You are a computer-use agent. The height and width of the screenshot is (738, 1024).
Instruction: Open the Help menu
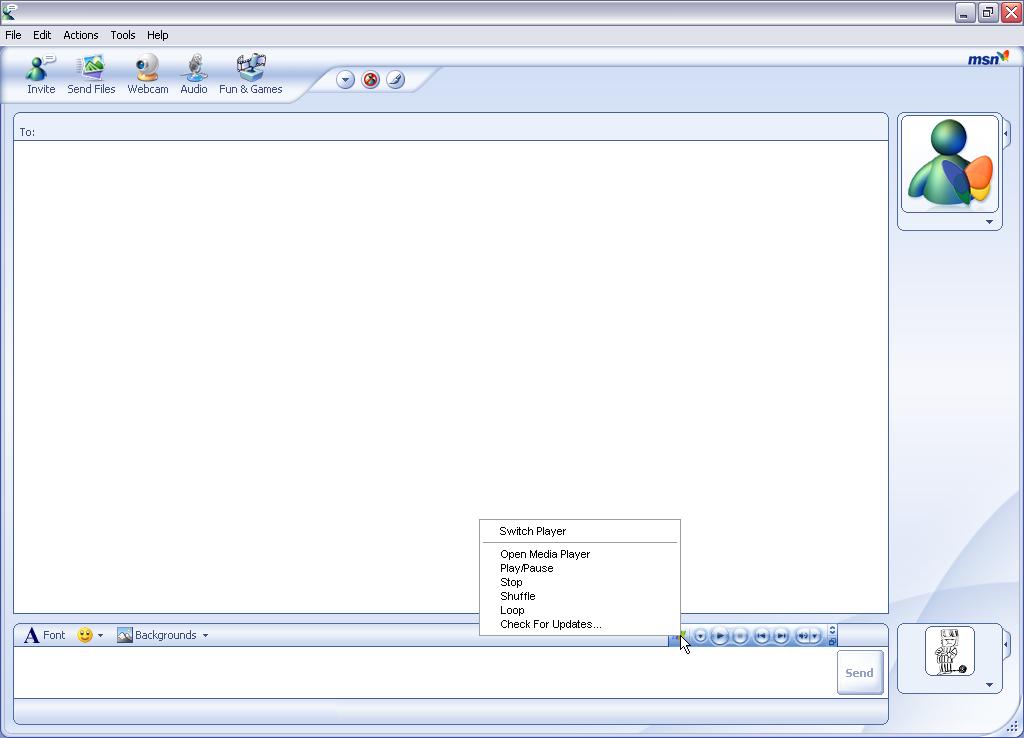157,35
